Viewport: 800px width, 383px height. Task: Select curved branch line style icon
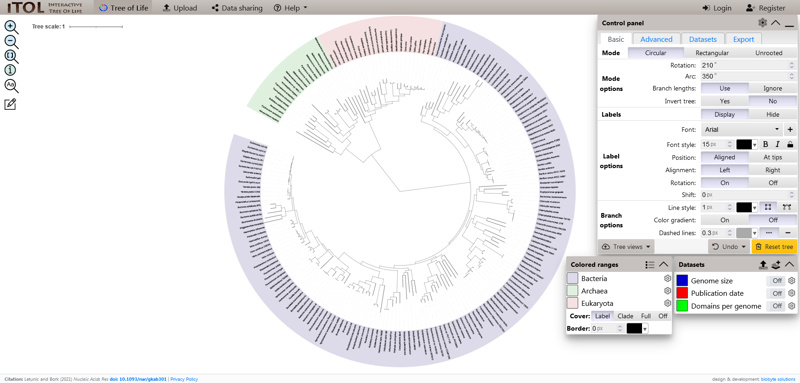click(x=786, y=207)
